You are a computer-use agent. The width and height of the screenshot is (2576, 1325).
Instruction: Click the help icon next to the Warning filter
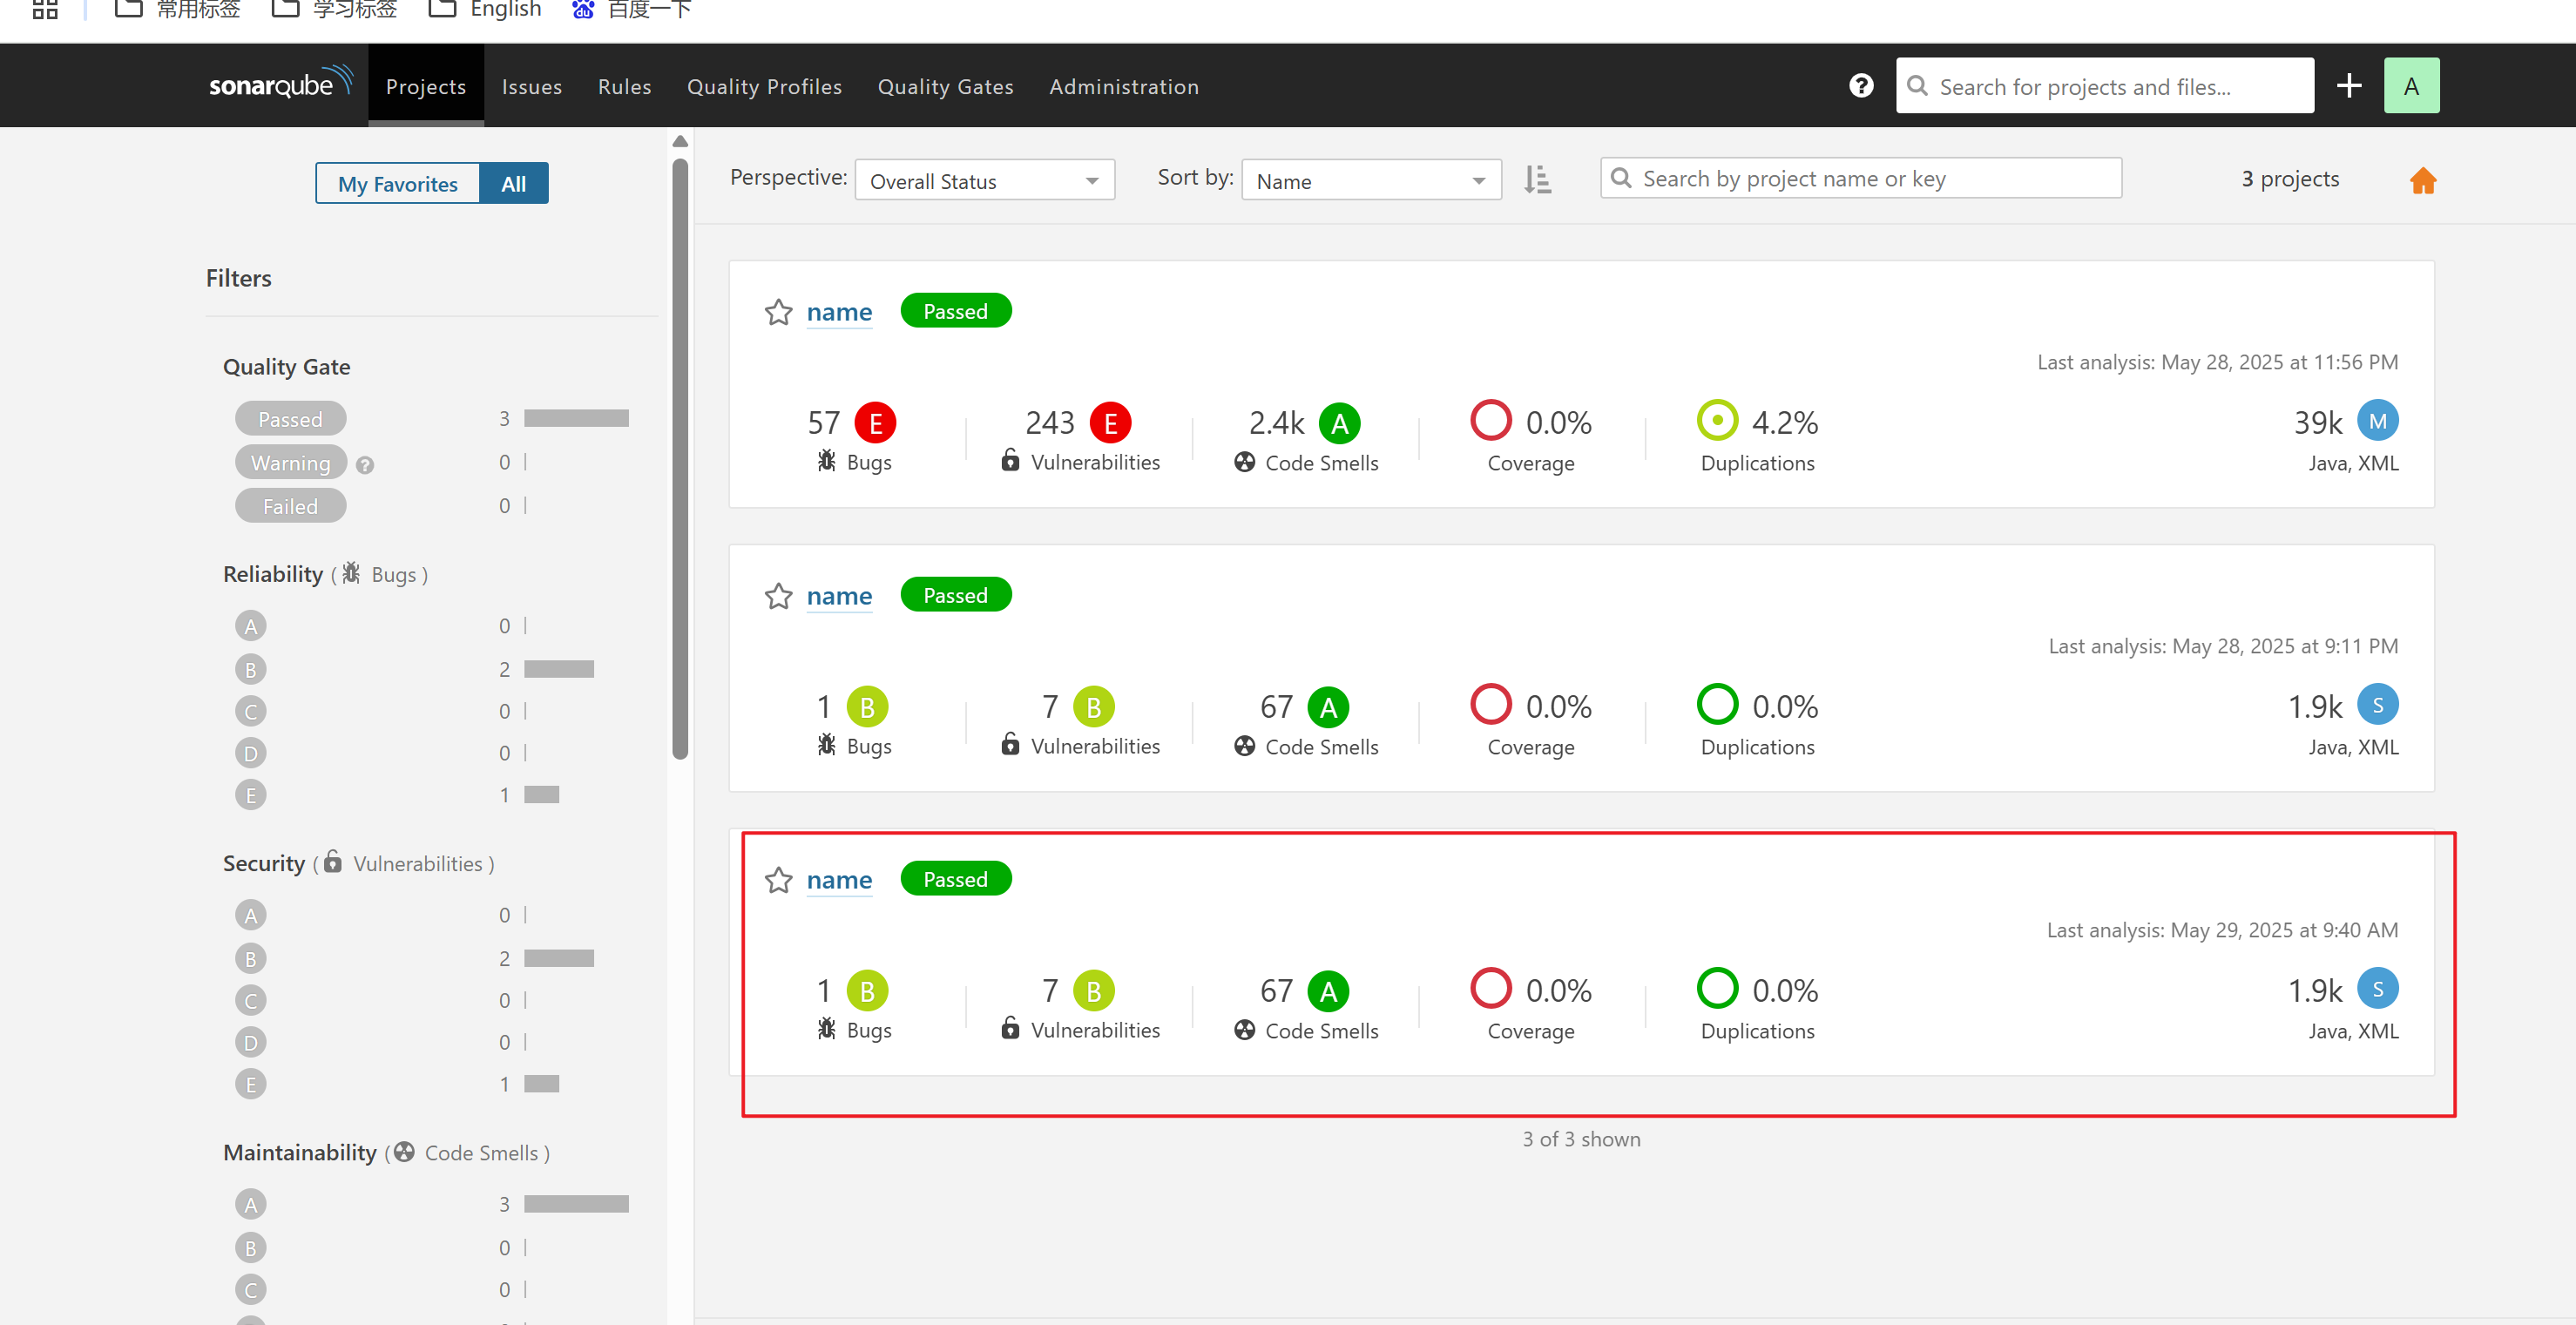click(364, 463)
